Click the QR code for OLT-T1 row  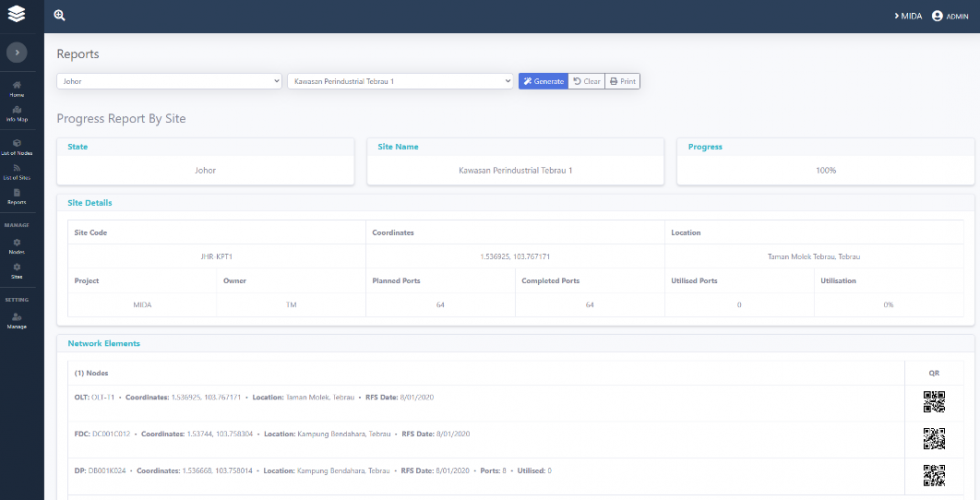[x=934, y=402]
